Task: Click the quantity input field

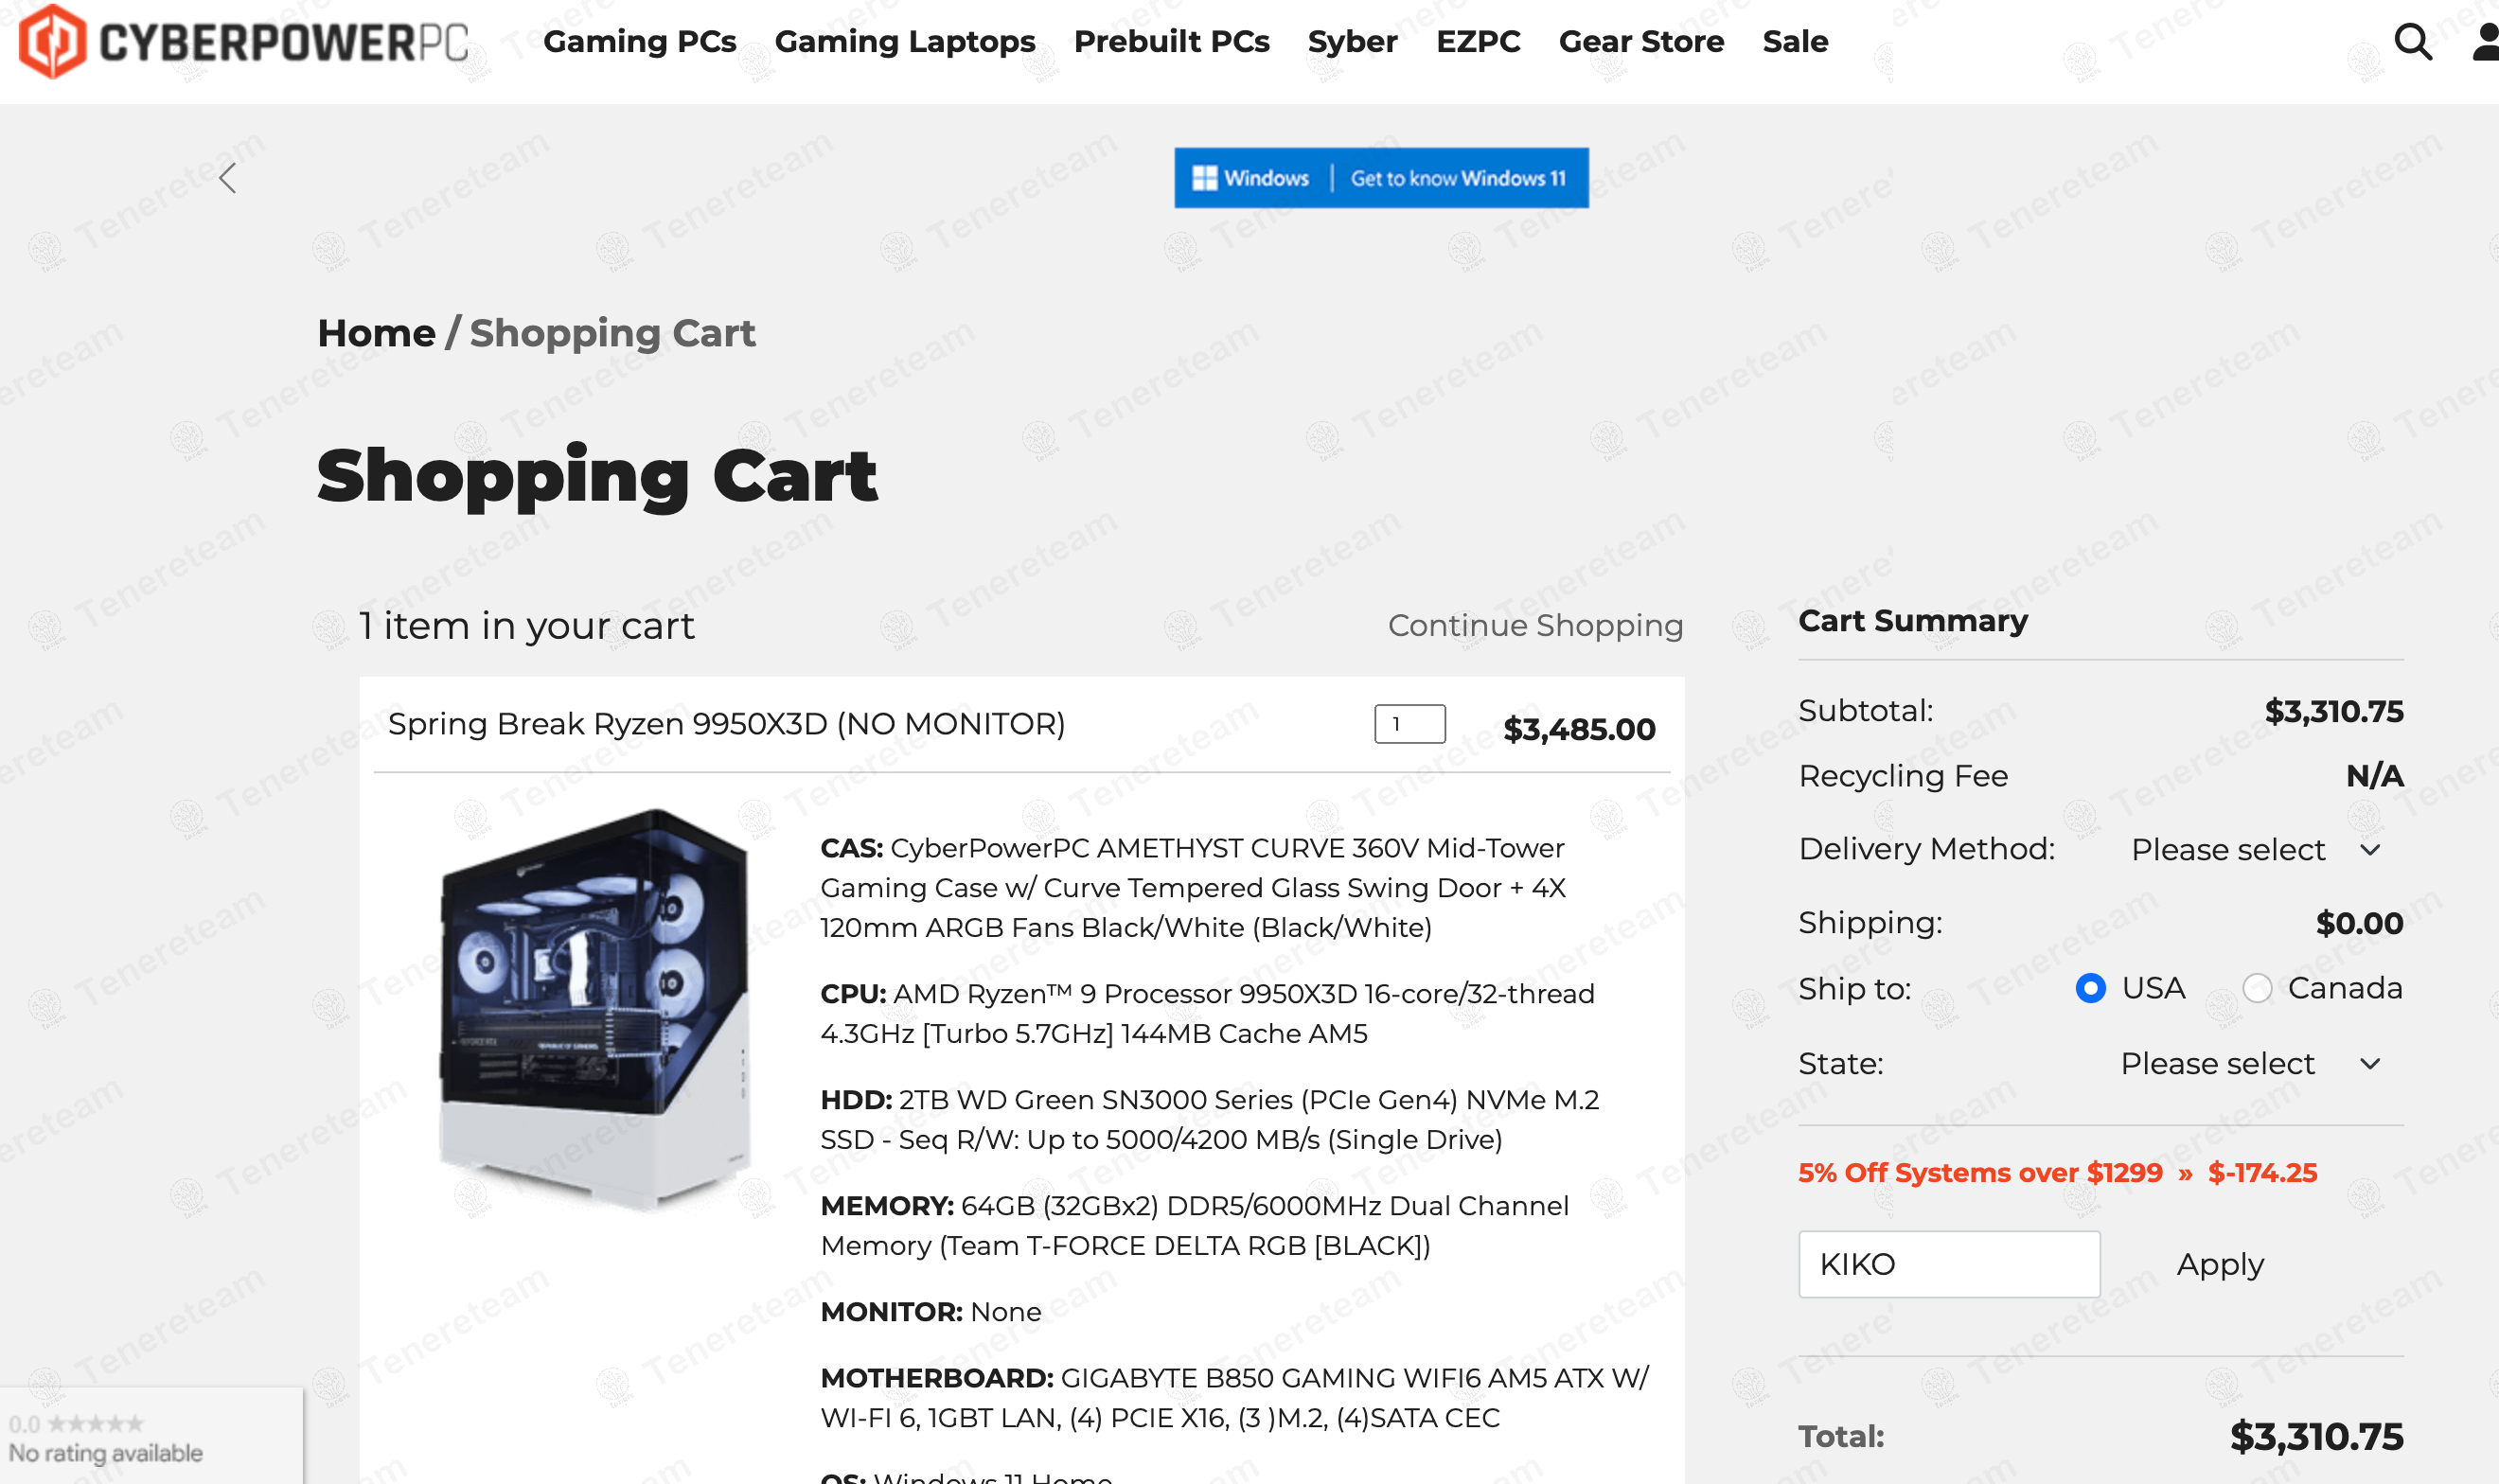Action: (1409, 724)
